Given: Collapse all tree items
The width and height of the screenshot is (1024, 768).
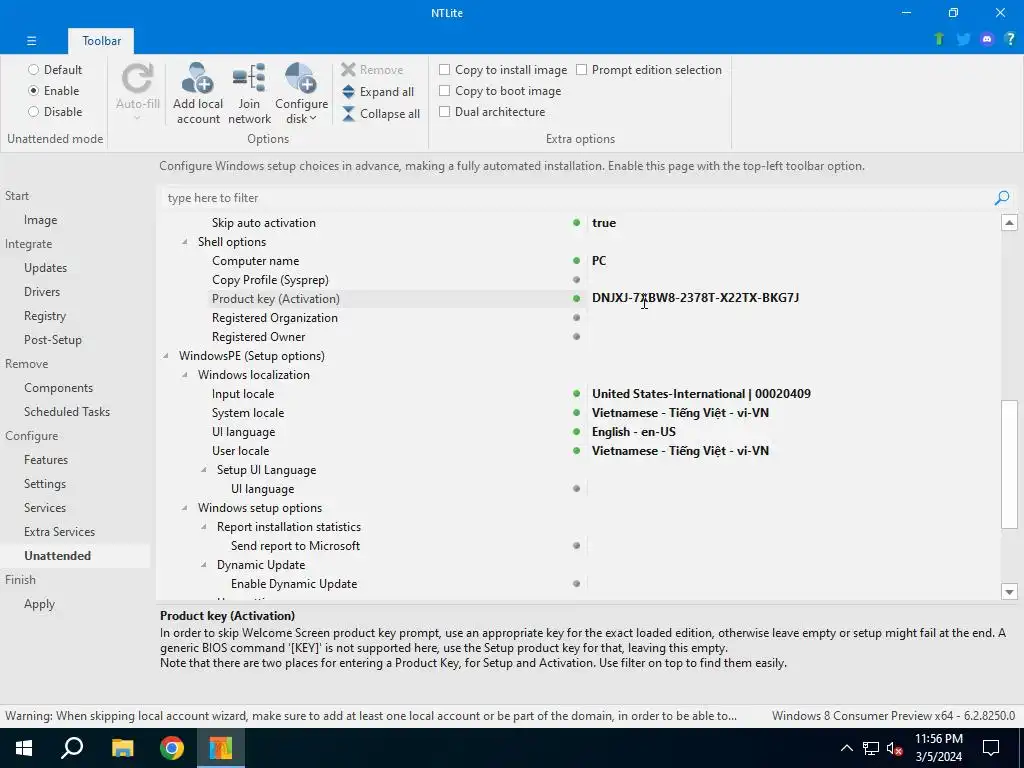Looking at the screenshot, I should (x=381, y=114).
